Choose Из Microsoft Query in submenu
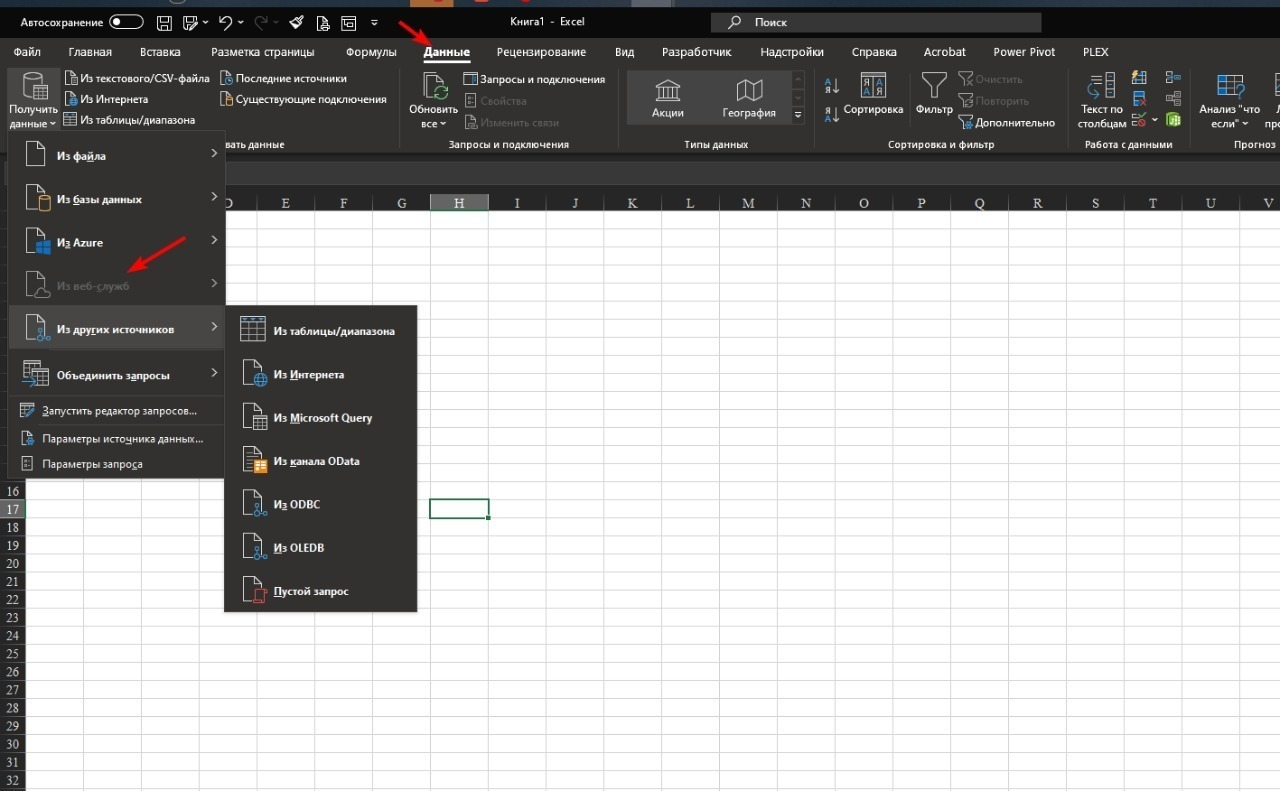 click(x=320, y=418)
